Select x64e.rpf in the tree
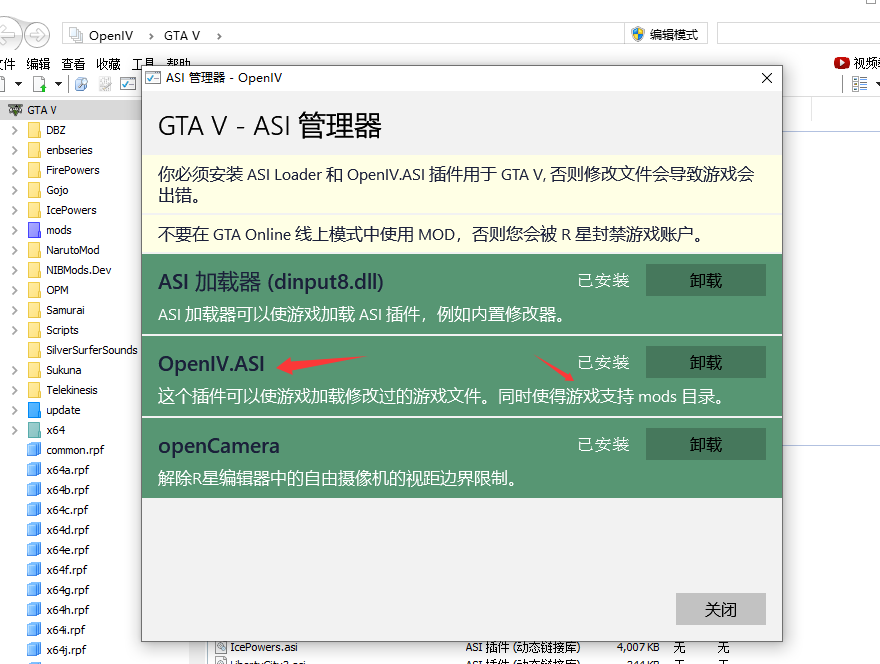Image resolution: width=880 pixels, height=664 pixels. (x=68, y=550)
